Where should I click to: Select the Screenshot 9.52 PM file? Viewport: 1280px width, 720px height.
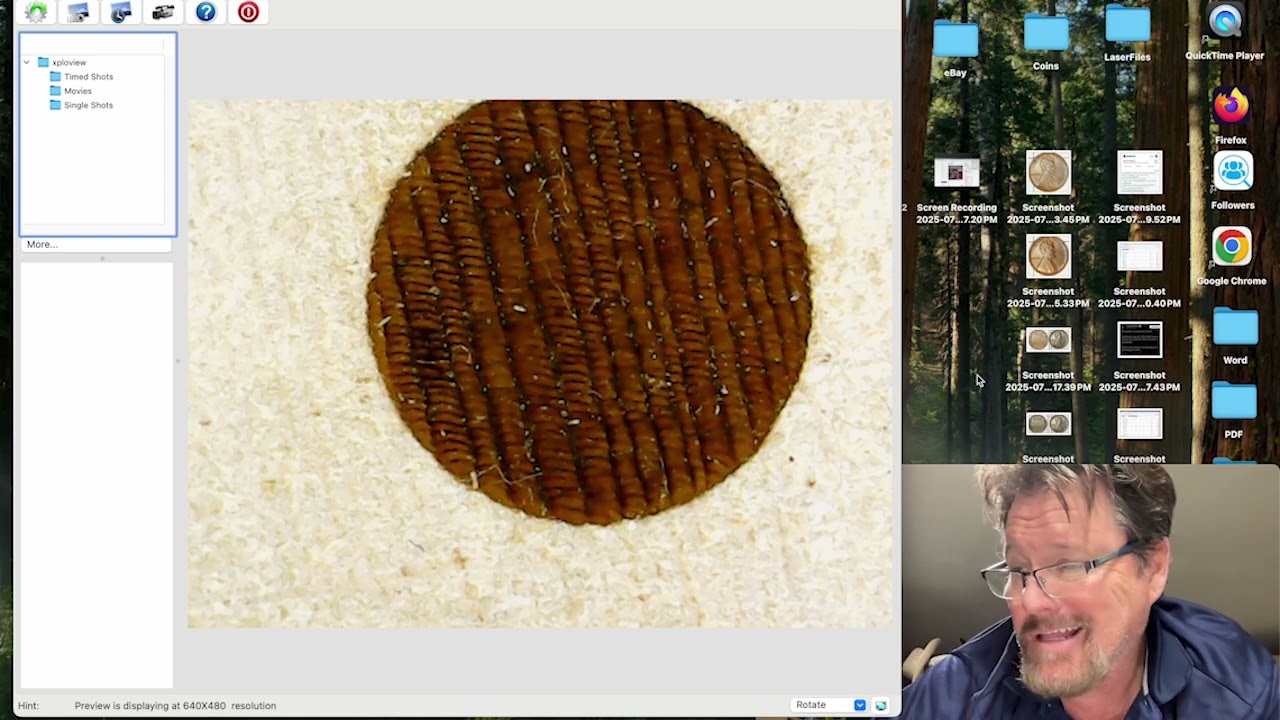point(1139,188)
